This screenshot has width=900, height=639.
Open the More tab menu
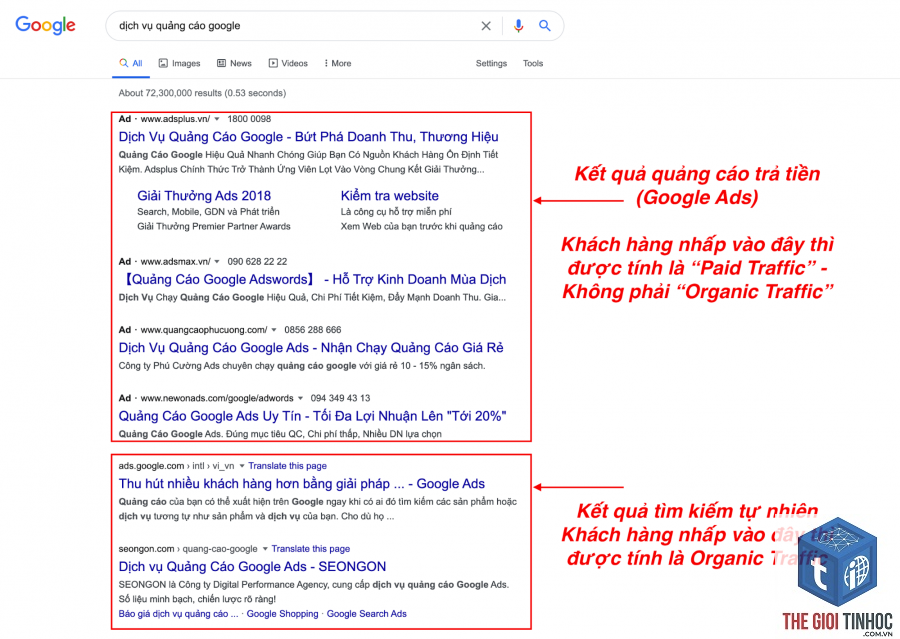338,63
